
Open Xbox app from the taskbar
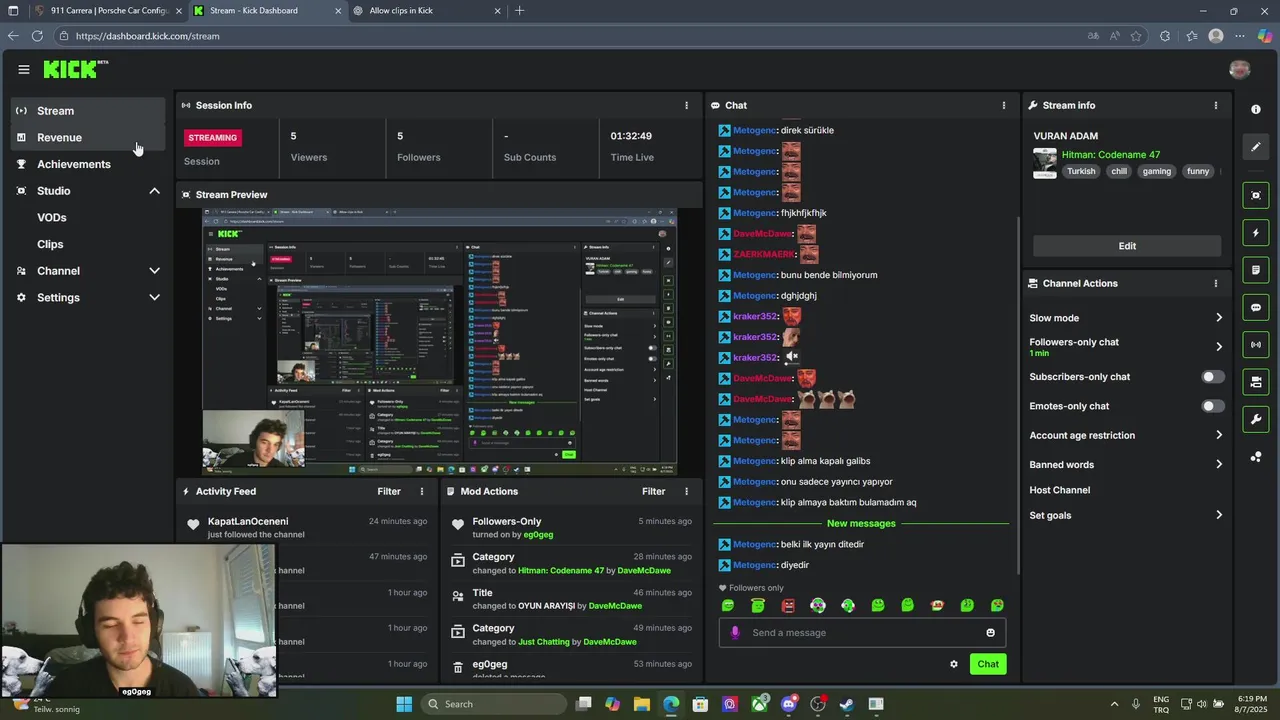(760, 704)
